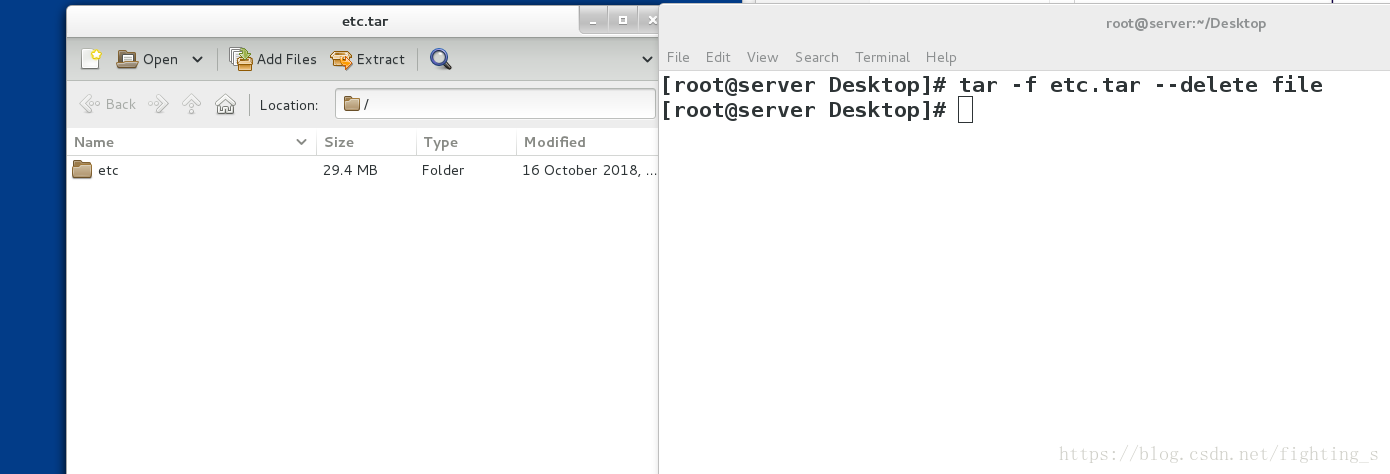Image resolution: width=1390 pixels, height=474 pixels.
Task: Select the 29.4 MB size cell
Action: [350, 170]
